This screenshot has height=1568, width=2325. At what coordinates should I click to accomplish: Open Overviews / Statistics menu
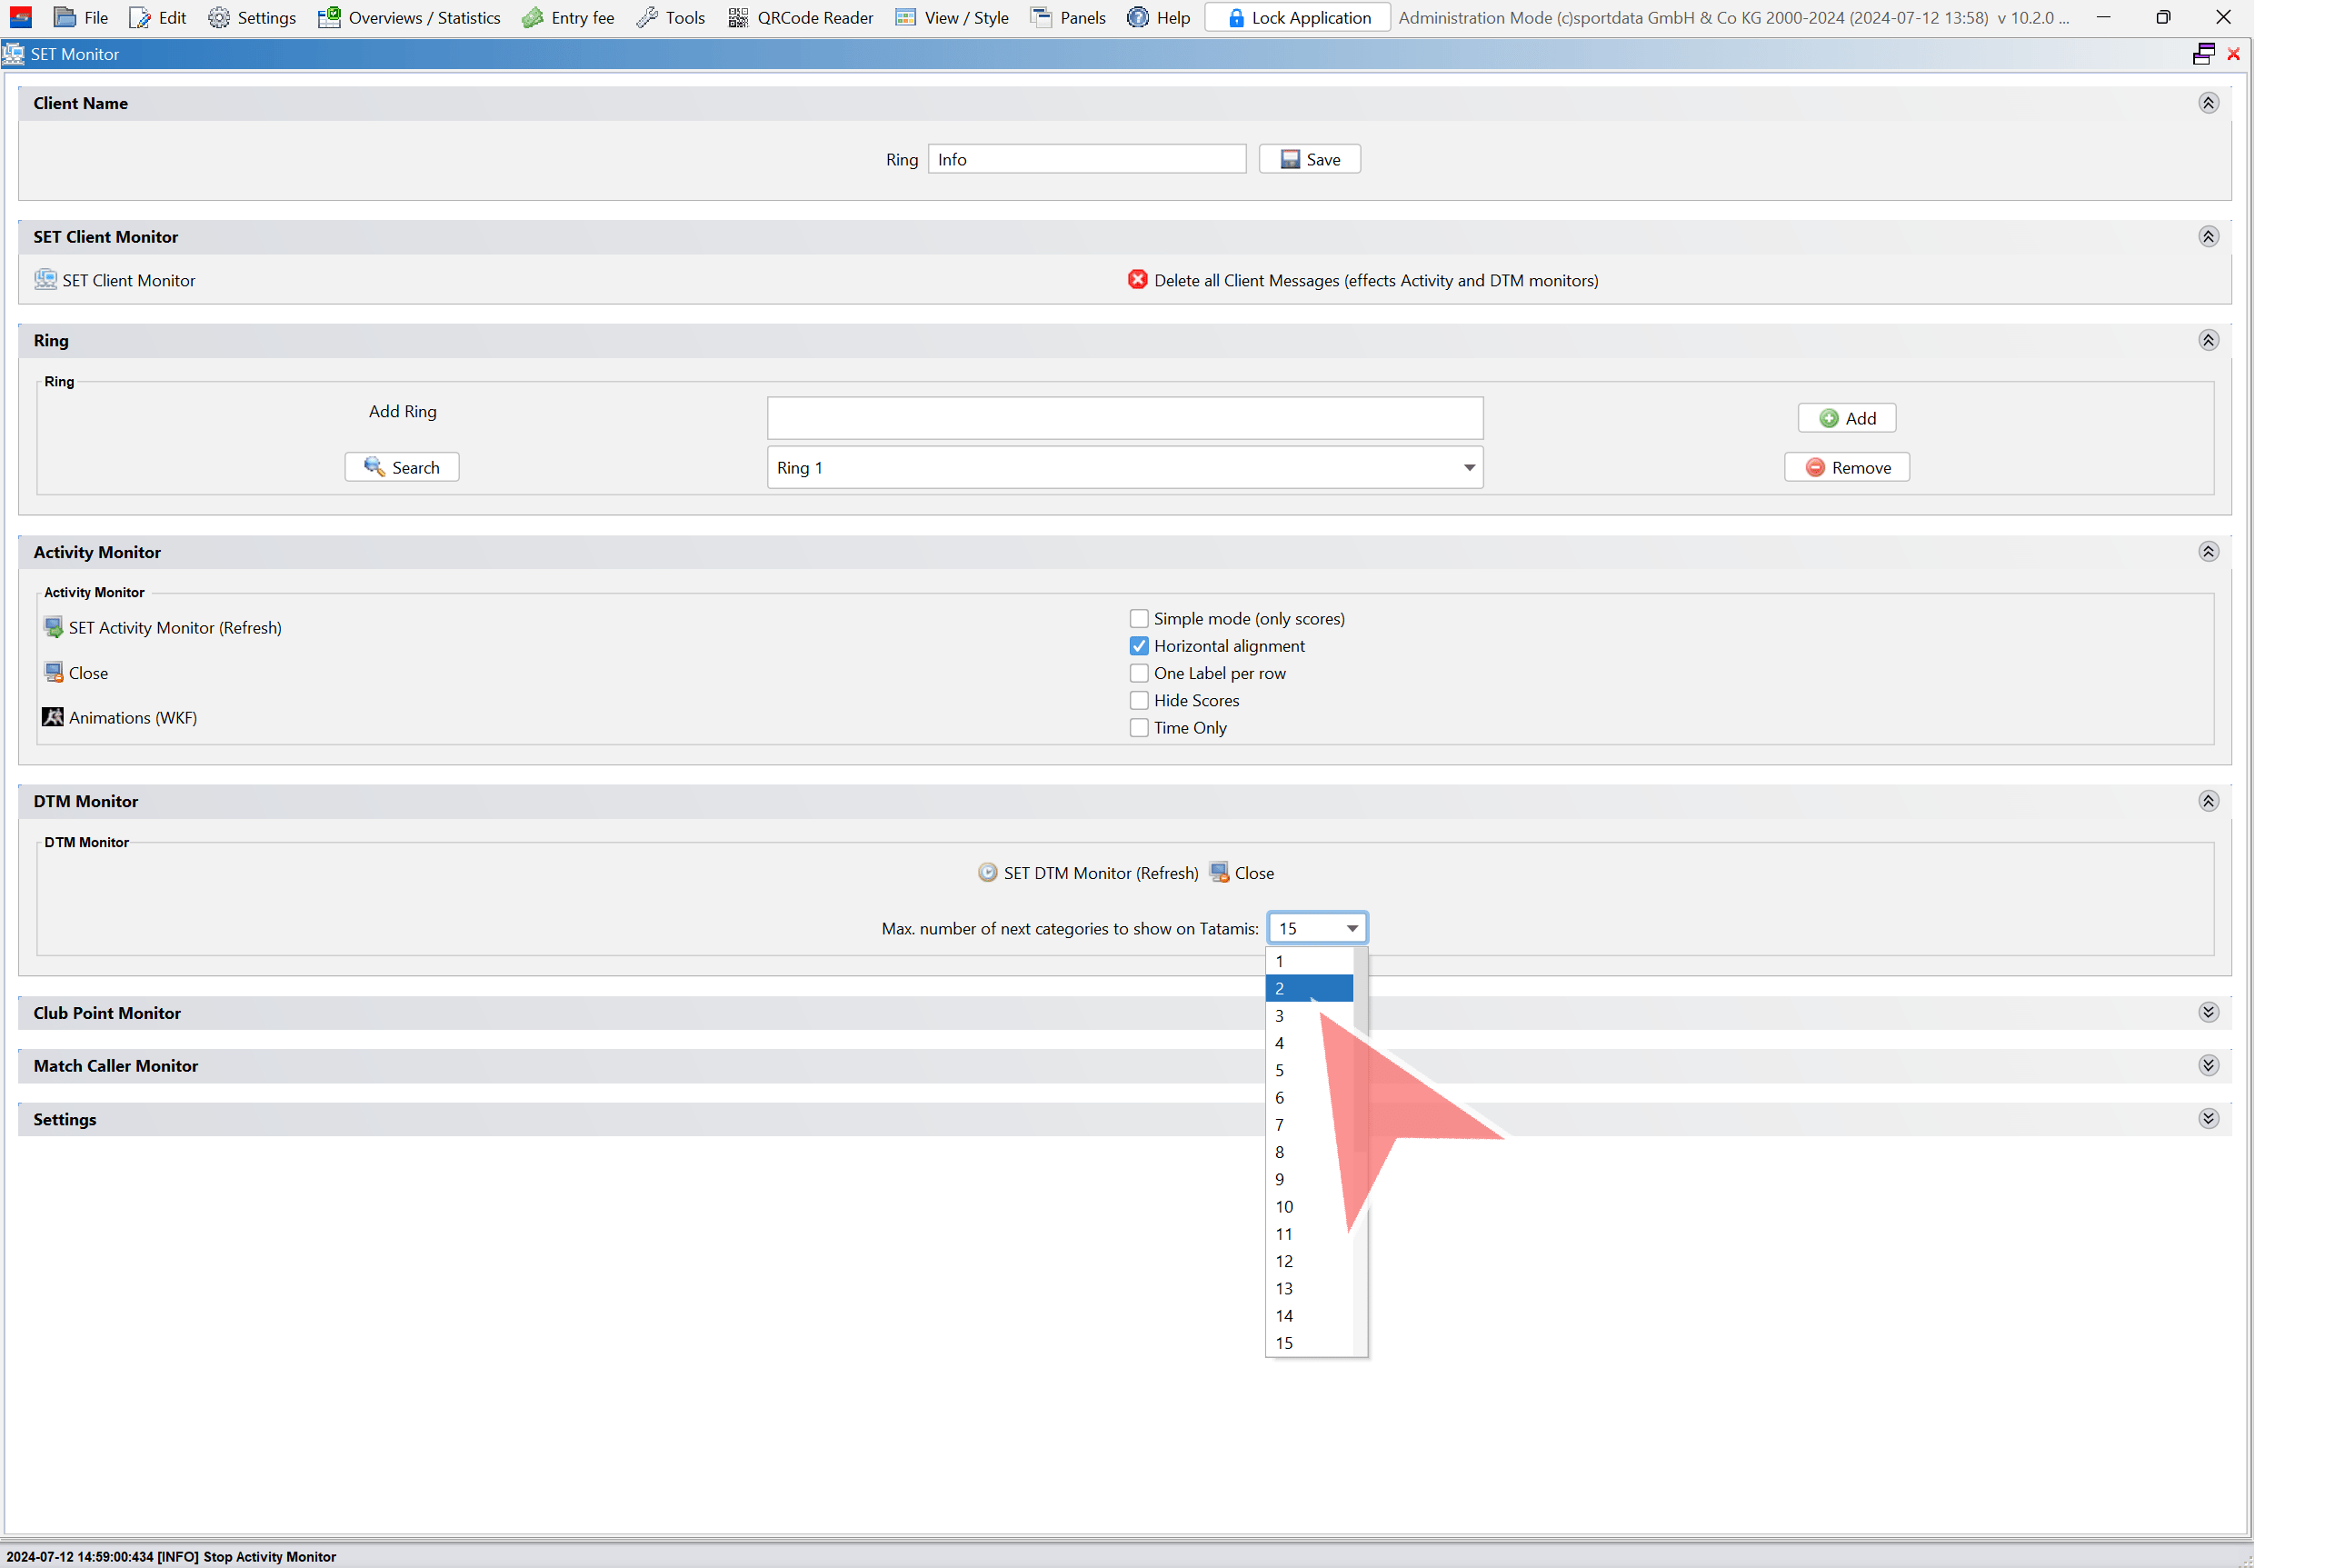(408, 18)
